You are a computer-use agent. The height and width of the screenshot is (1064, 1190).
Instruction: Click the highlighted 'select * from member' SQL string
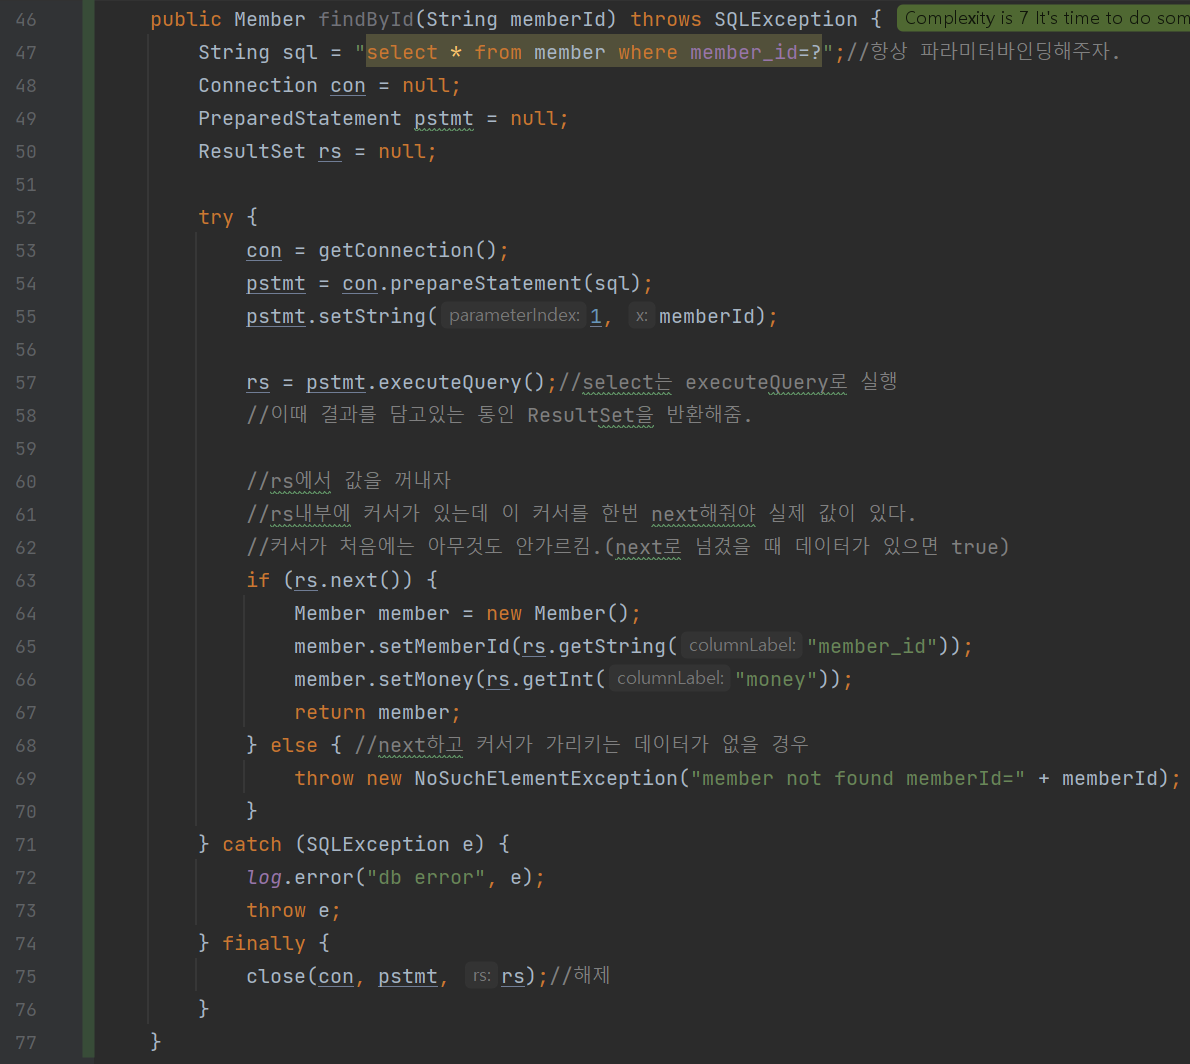tap(593, 52)
